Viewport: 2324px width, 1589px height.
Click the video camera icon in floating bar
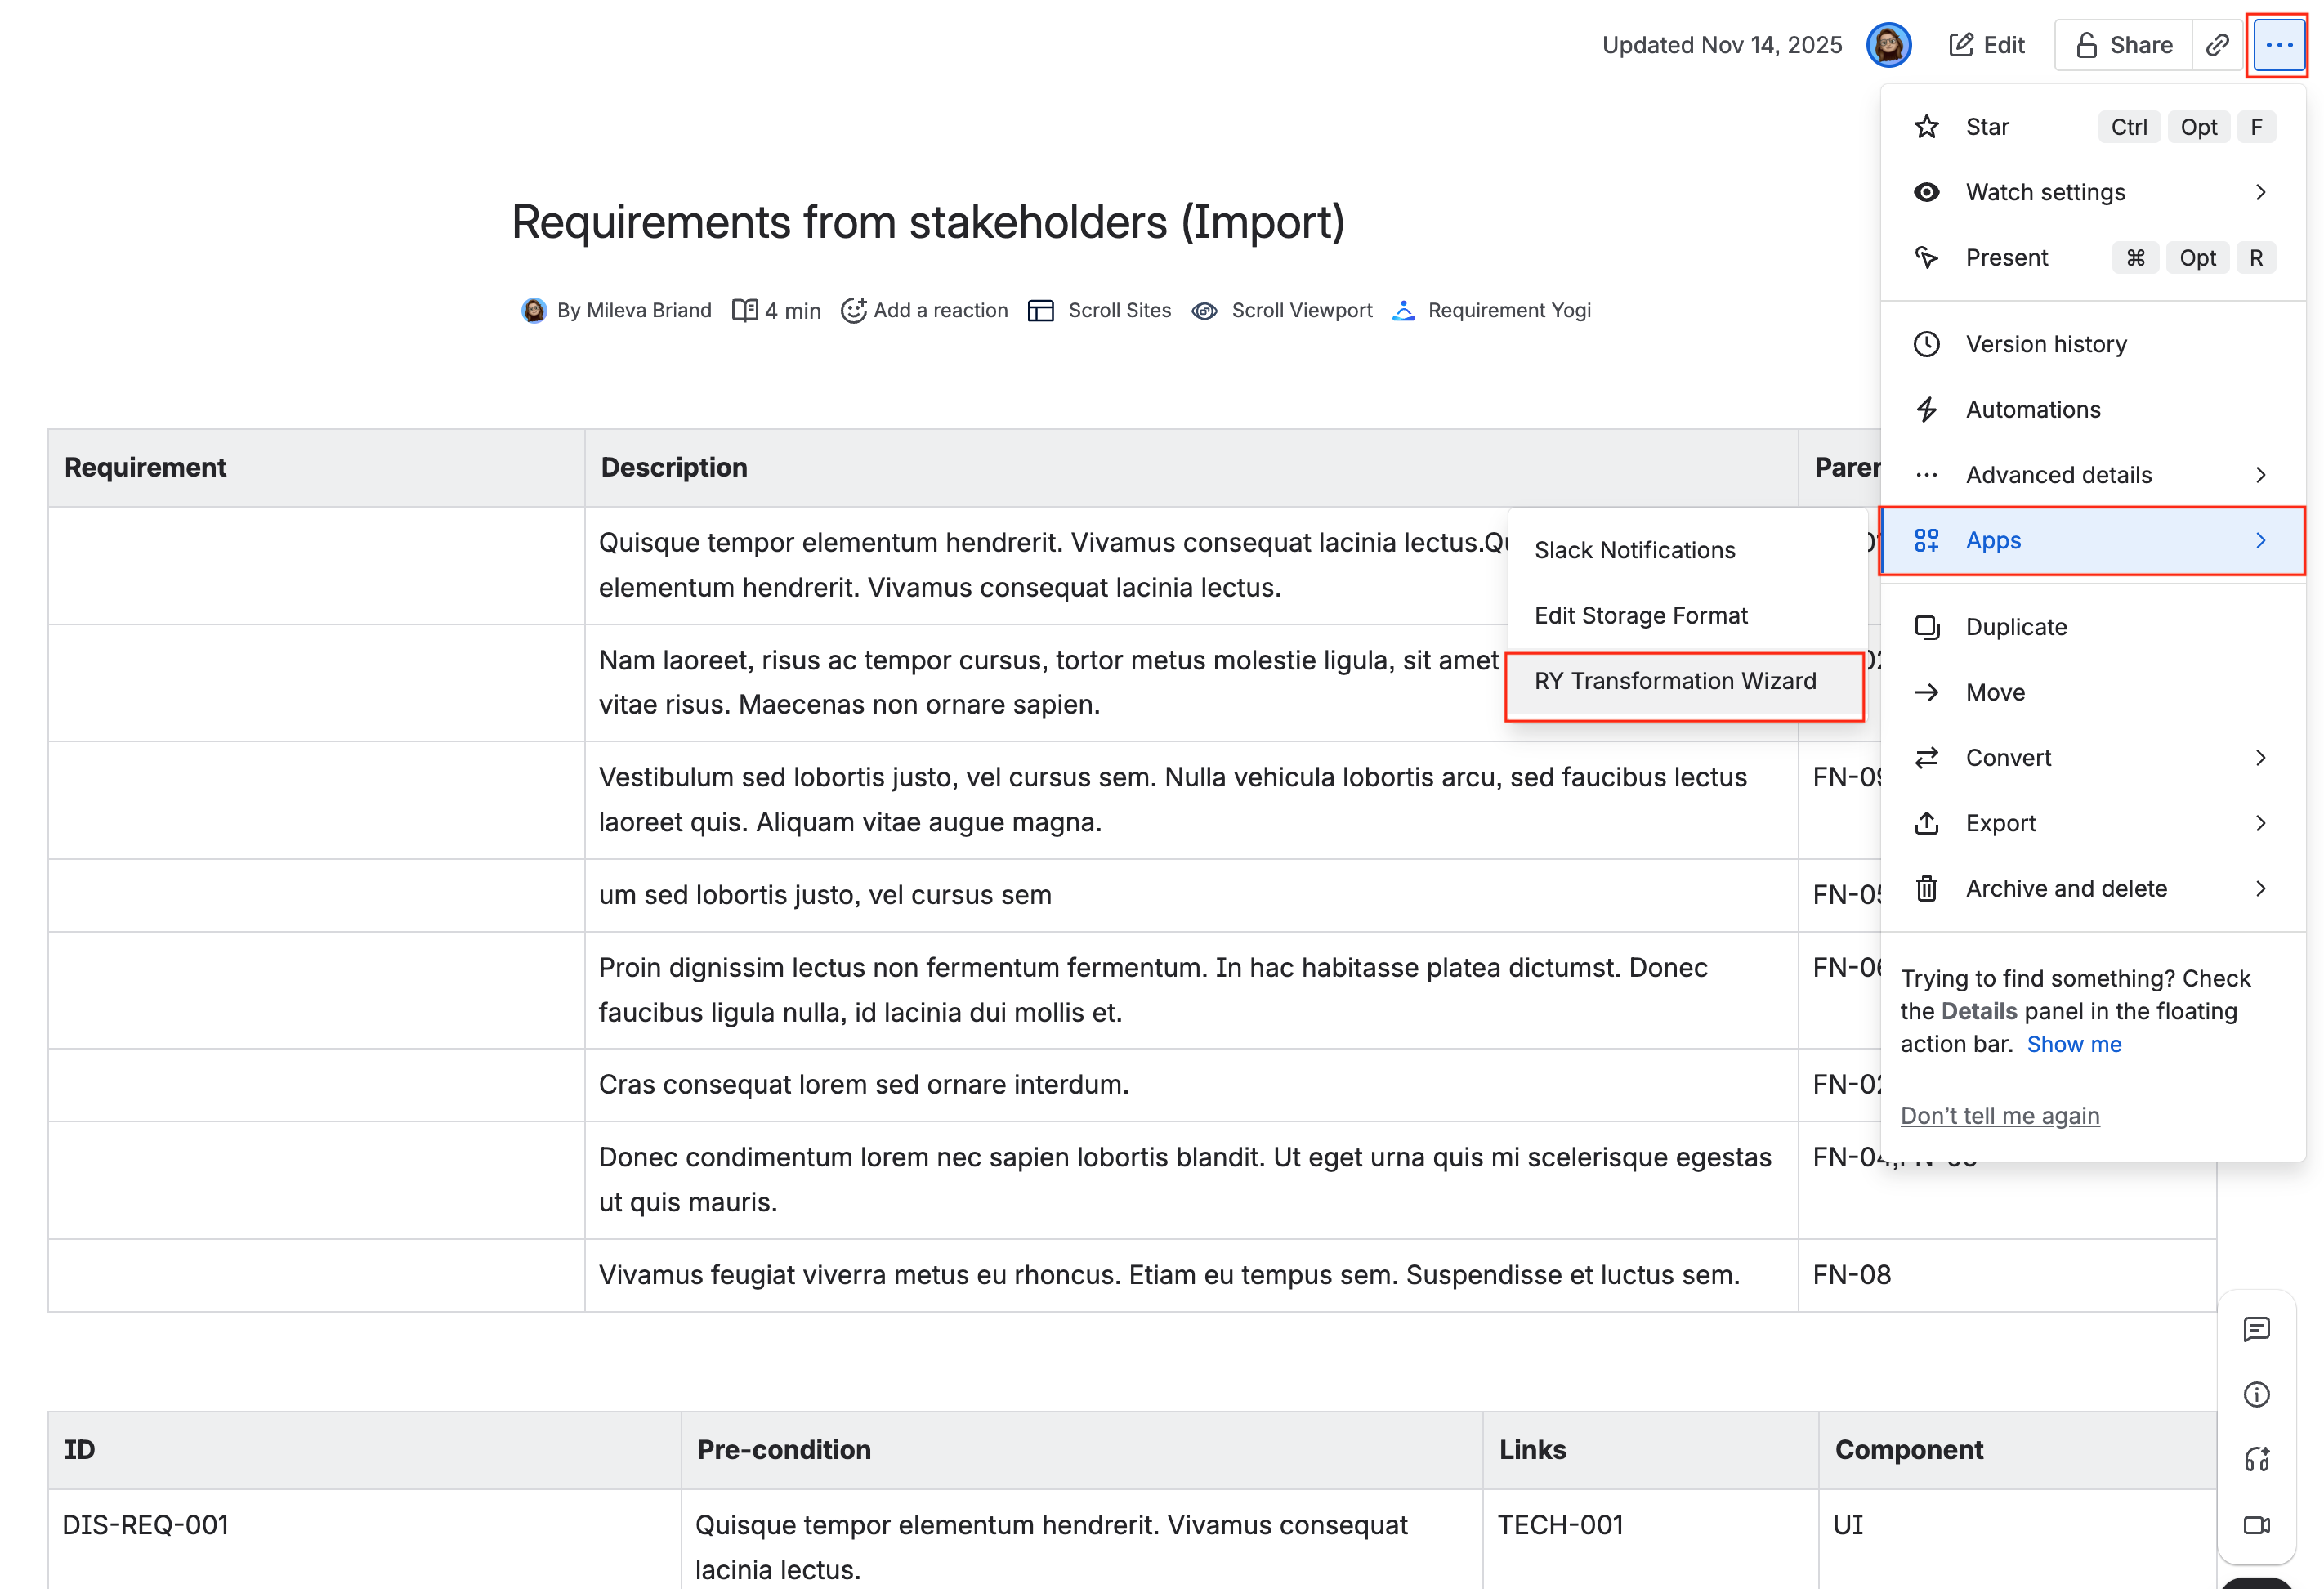(x=2256, y=1524)
